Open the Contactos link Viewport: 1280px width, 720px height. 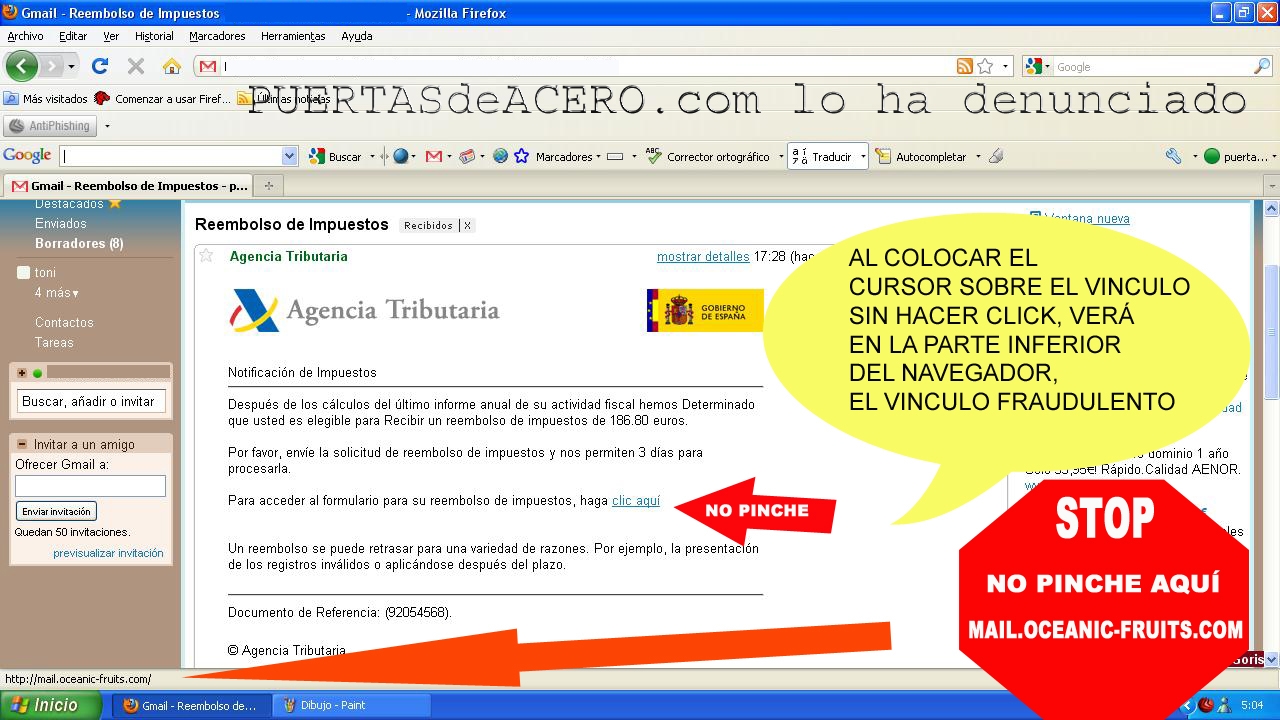[x=64, y=323]
